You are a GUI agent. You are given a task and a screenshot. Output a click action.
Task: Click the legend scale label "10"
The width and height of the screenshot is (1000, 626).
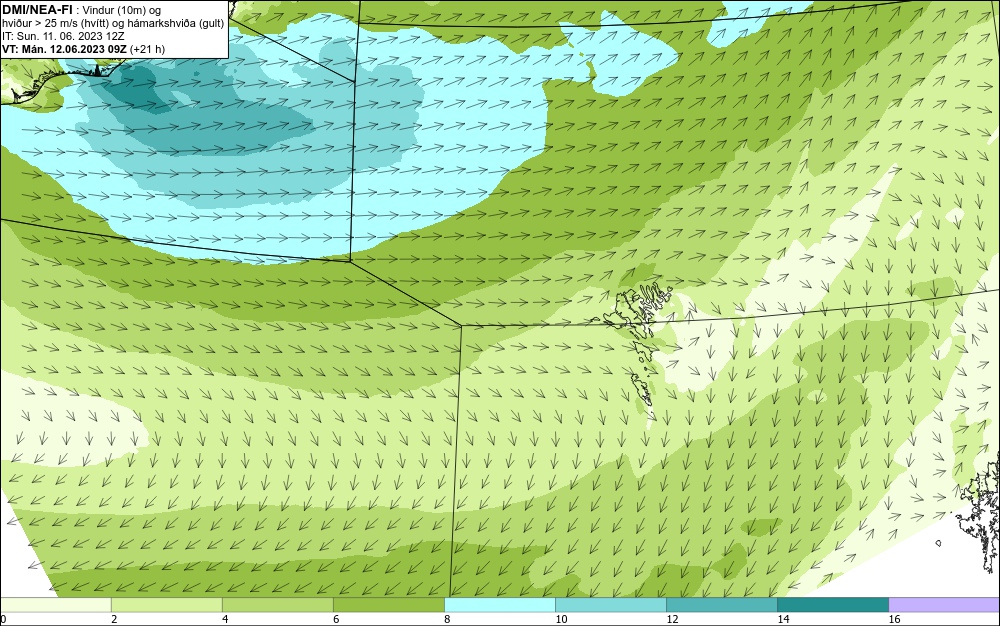[x=561, y=619]
